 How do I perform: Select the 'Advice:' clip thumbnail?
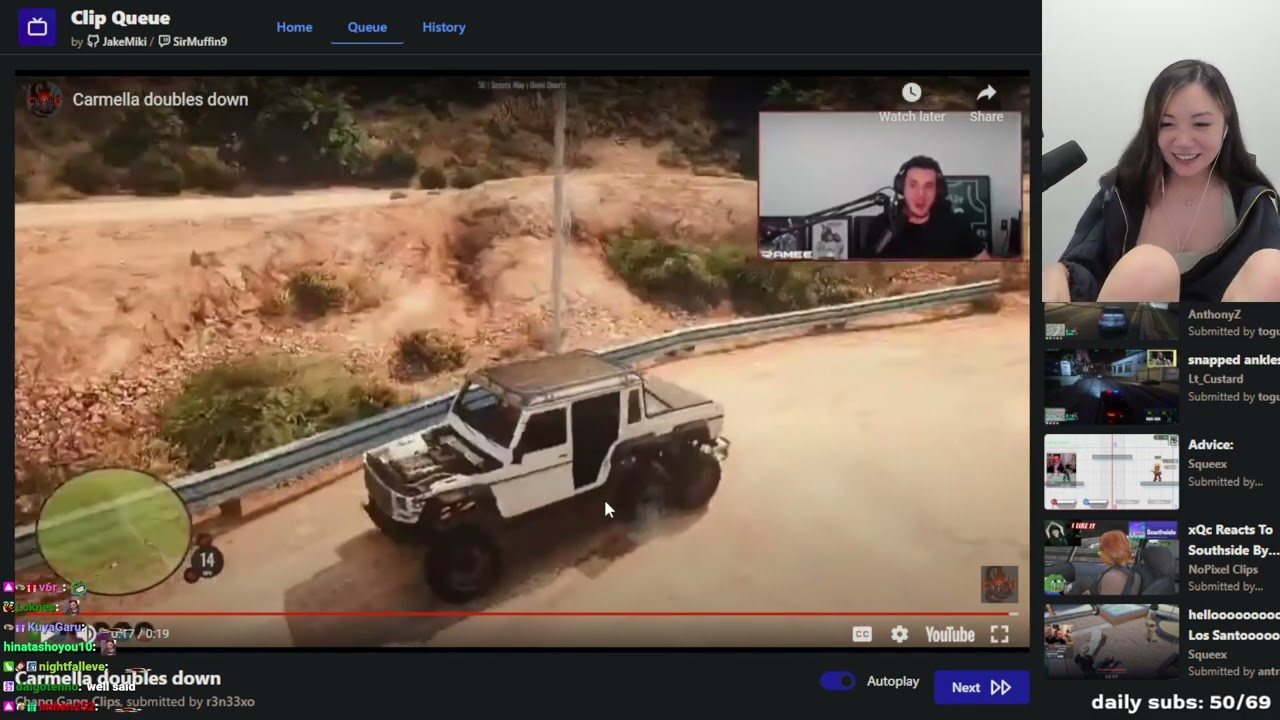[x=1111, y=472]
